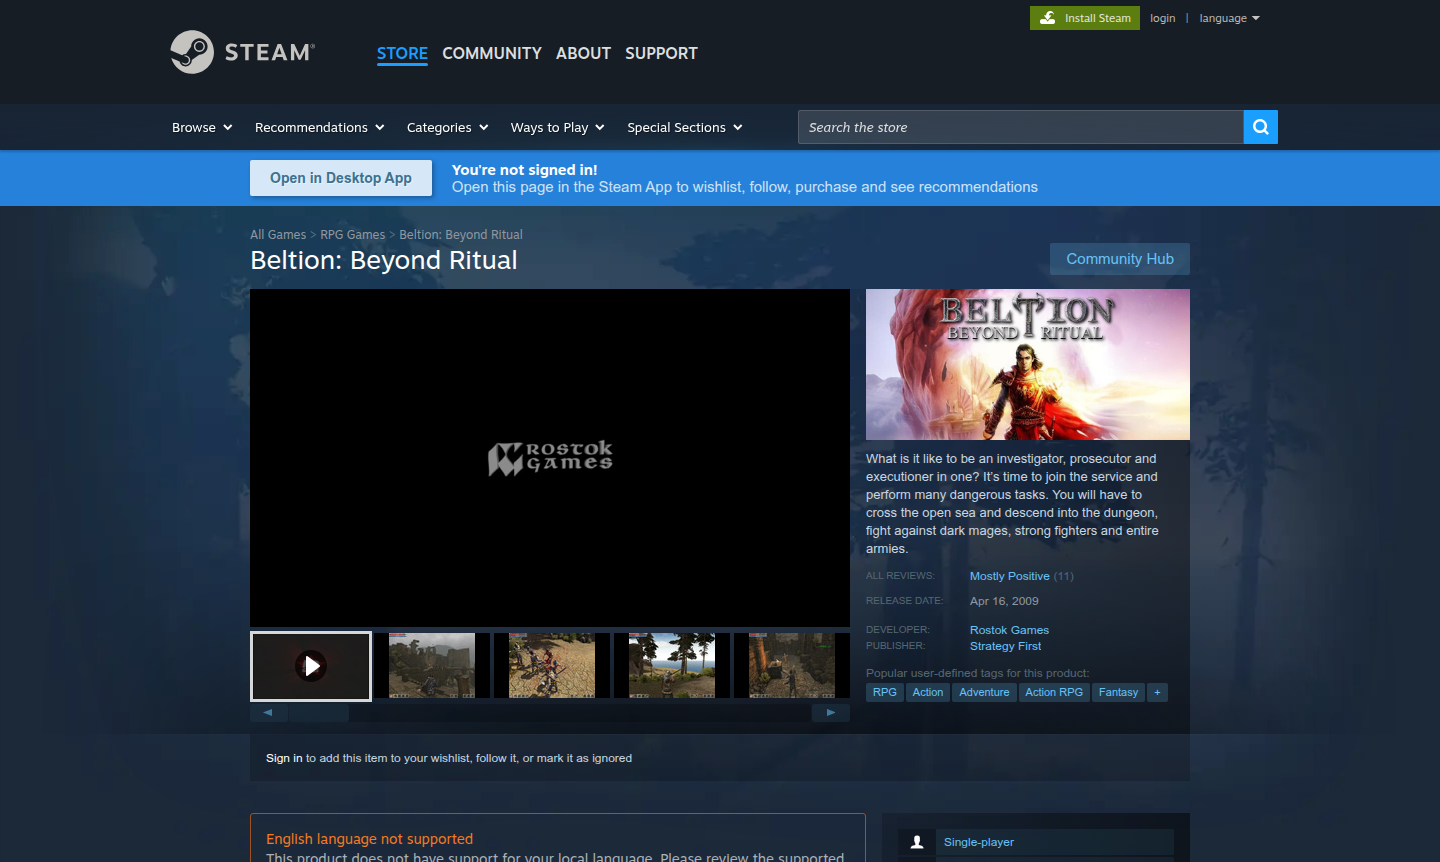This screenshot has height=862, width=1440.
Task: Click the Install Steam download button
Action: coord(1085,18)
